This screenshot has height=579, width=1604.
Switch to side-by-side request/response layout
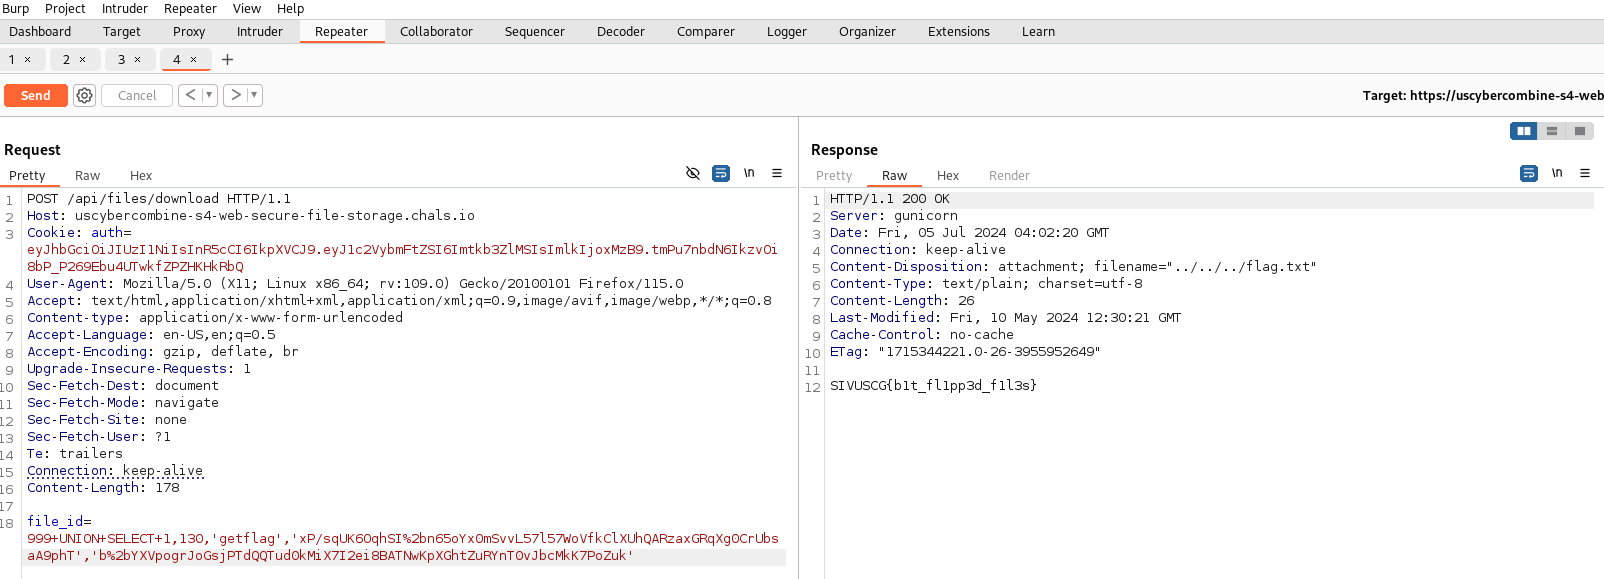tap(1524, 131)
